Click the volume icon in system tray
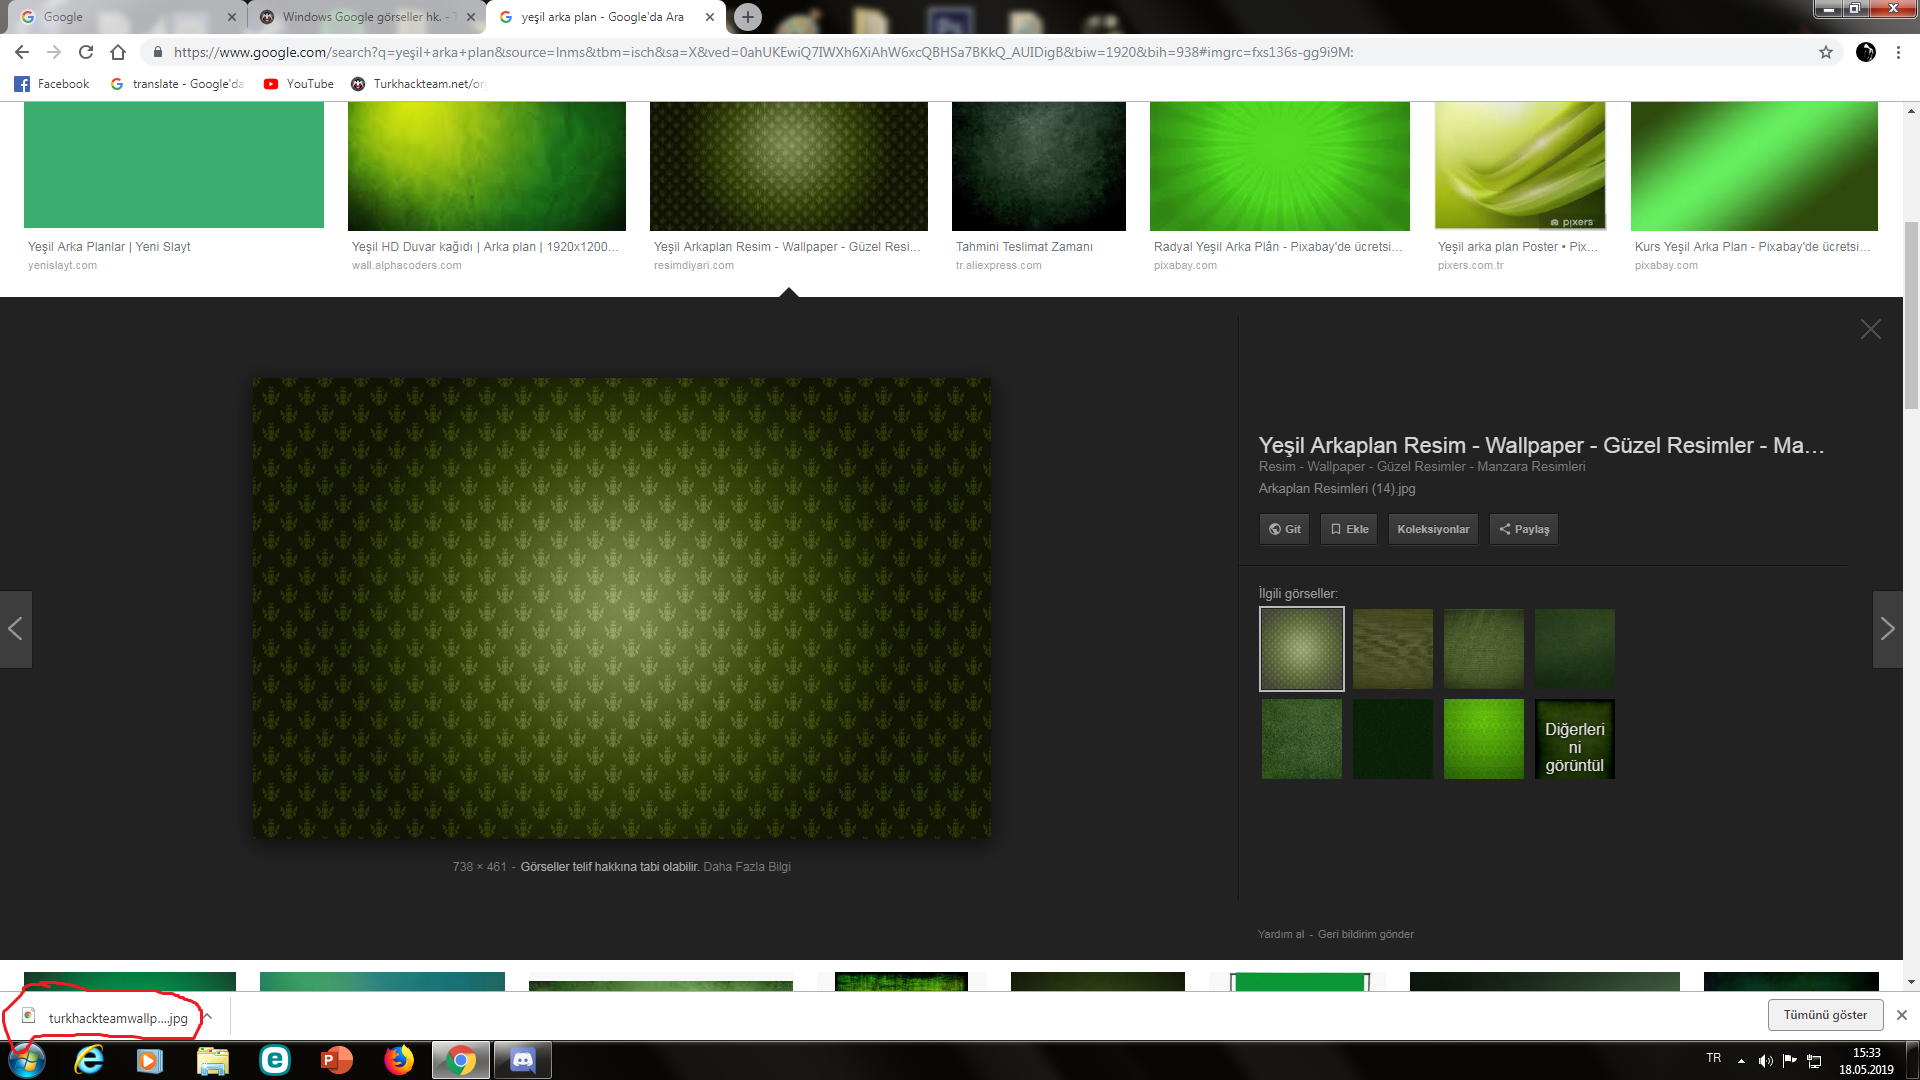This screenshot has height=1080, width=1920. coord(1765,1061)
